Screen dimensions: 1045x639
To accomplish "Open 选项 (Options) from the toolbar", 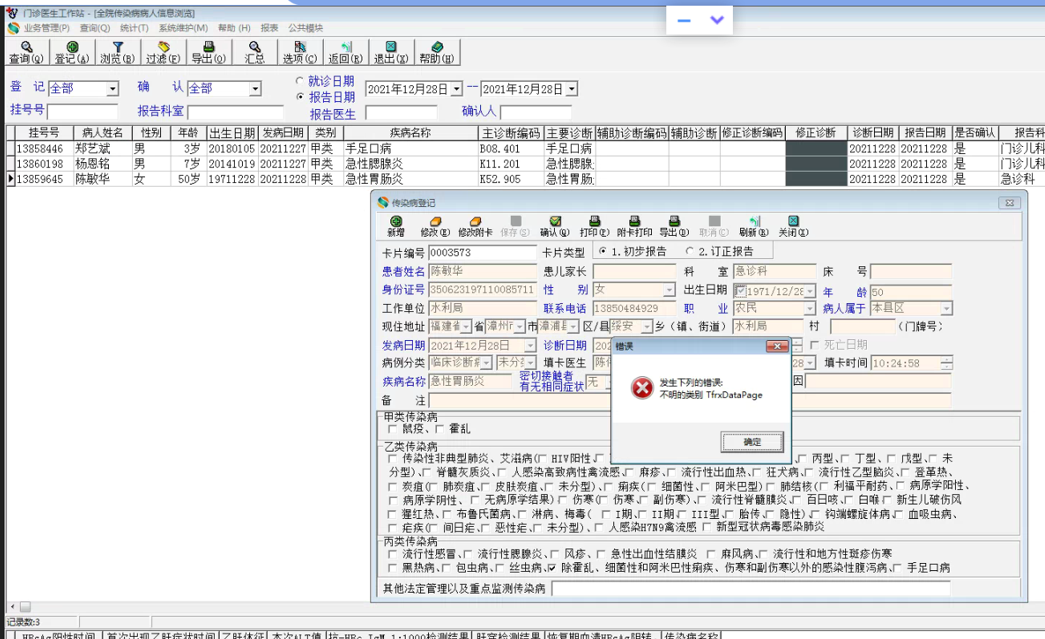I will 299,52.
